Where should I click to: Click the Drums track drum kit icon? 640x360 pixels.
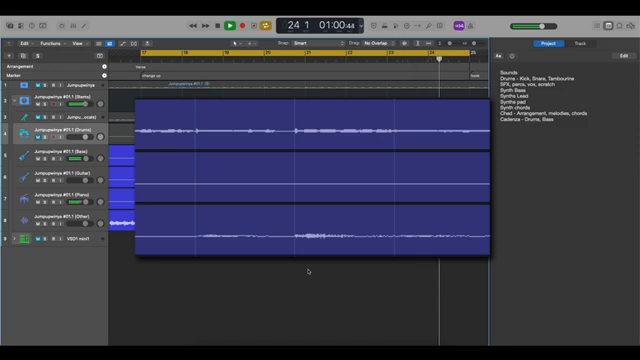[24, 133]
